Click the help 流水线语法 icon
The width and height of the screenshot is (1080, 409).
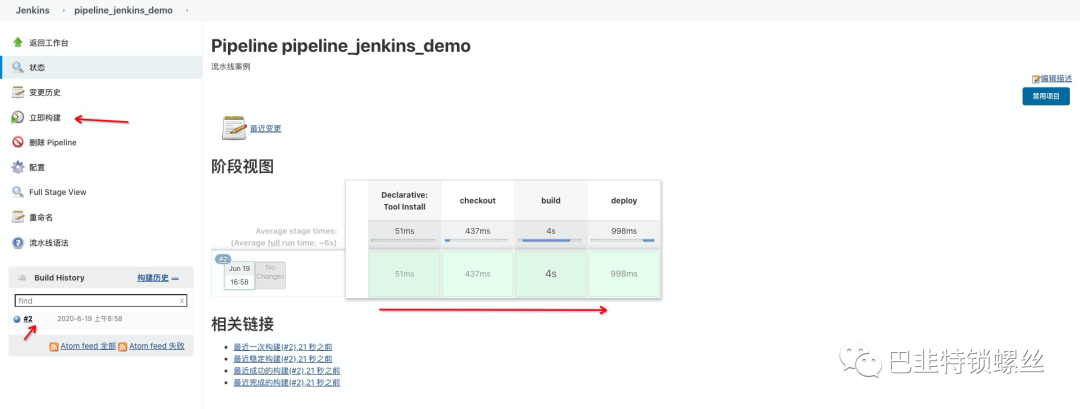(x=18, y=242)
